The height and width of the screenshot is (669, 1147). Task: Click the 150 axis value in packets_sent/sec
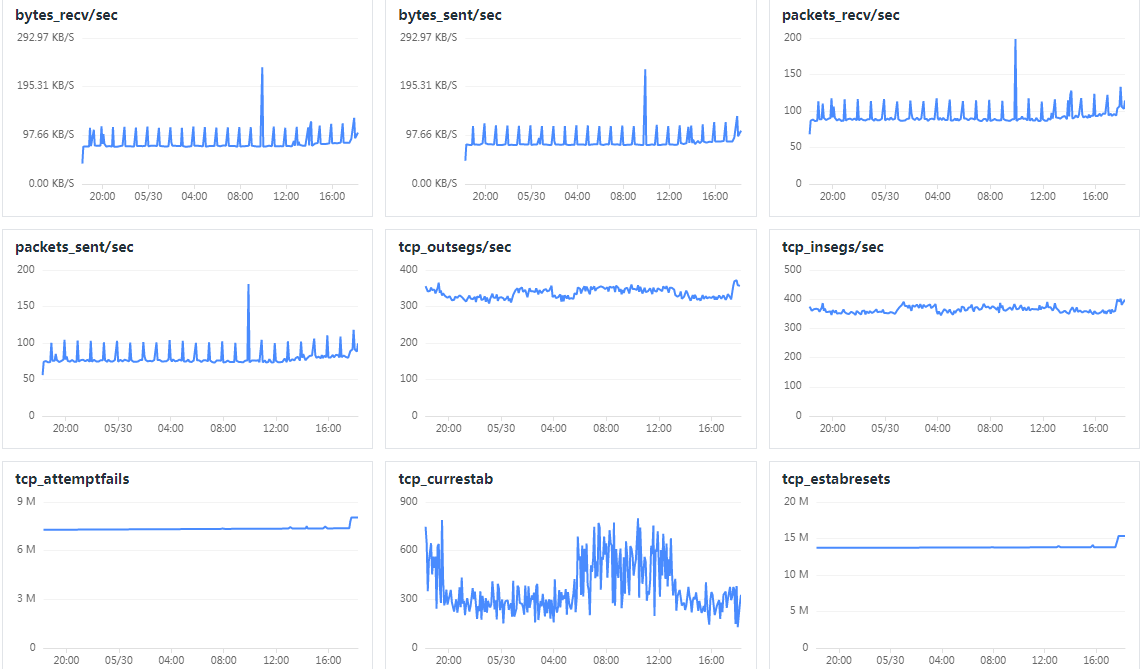[x=26, y=306]
